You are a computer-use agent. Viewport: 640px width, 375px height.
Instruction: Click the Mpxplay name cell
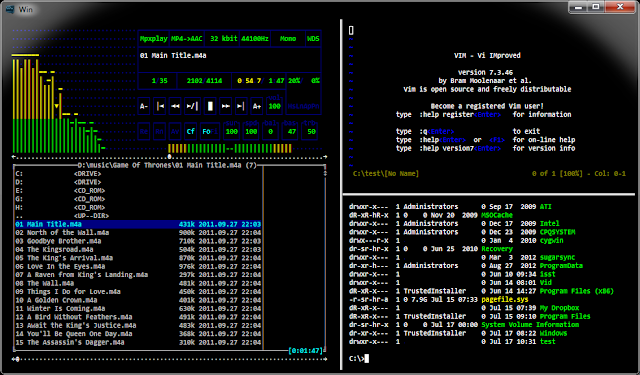(153, 39)
